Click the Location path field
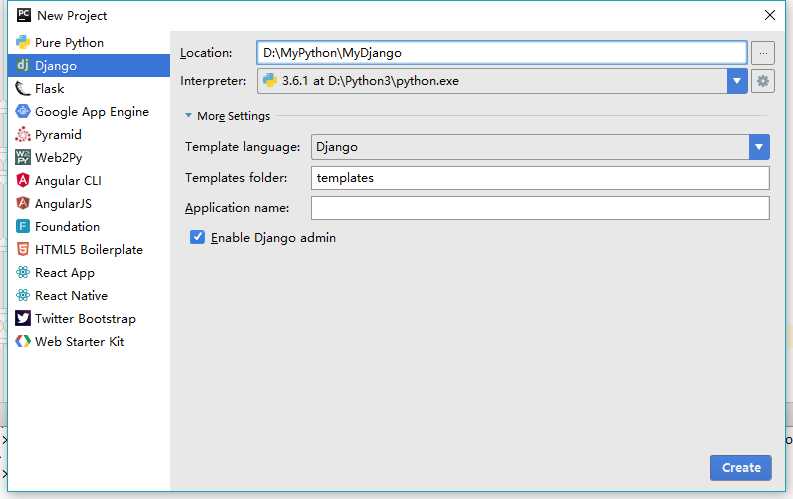 pyautogui.click(x=502, y=53)
